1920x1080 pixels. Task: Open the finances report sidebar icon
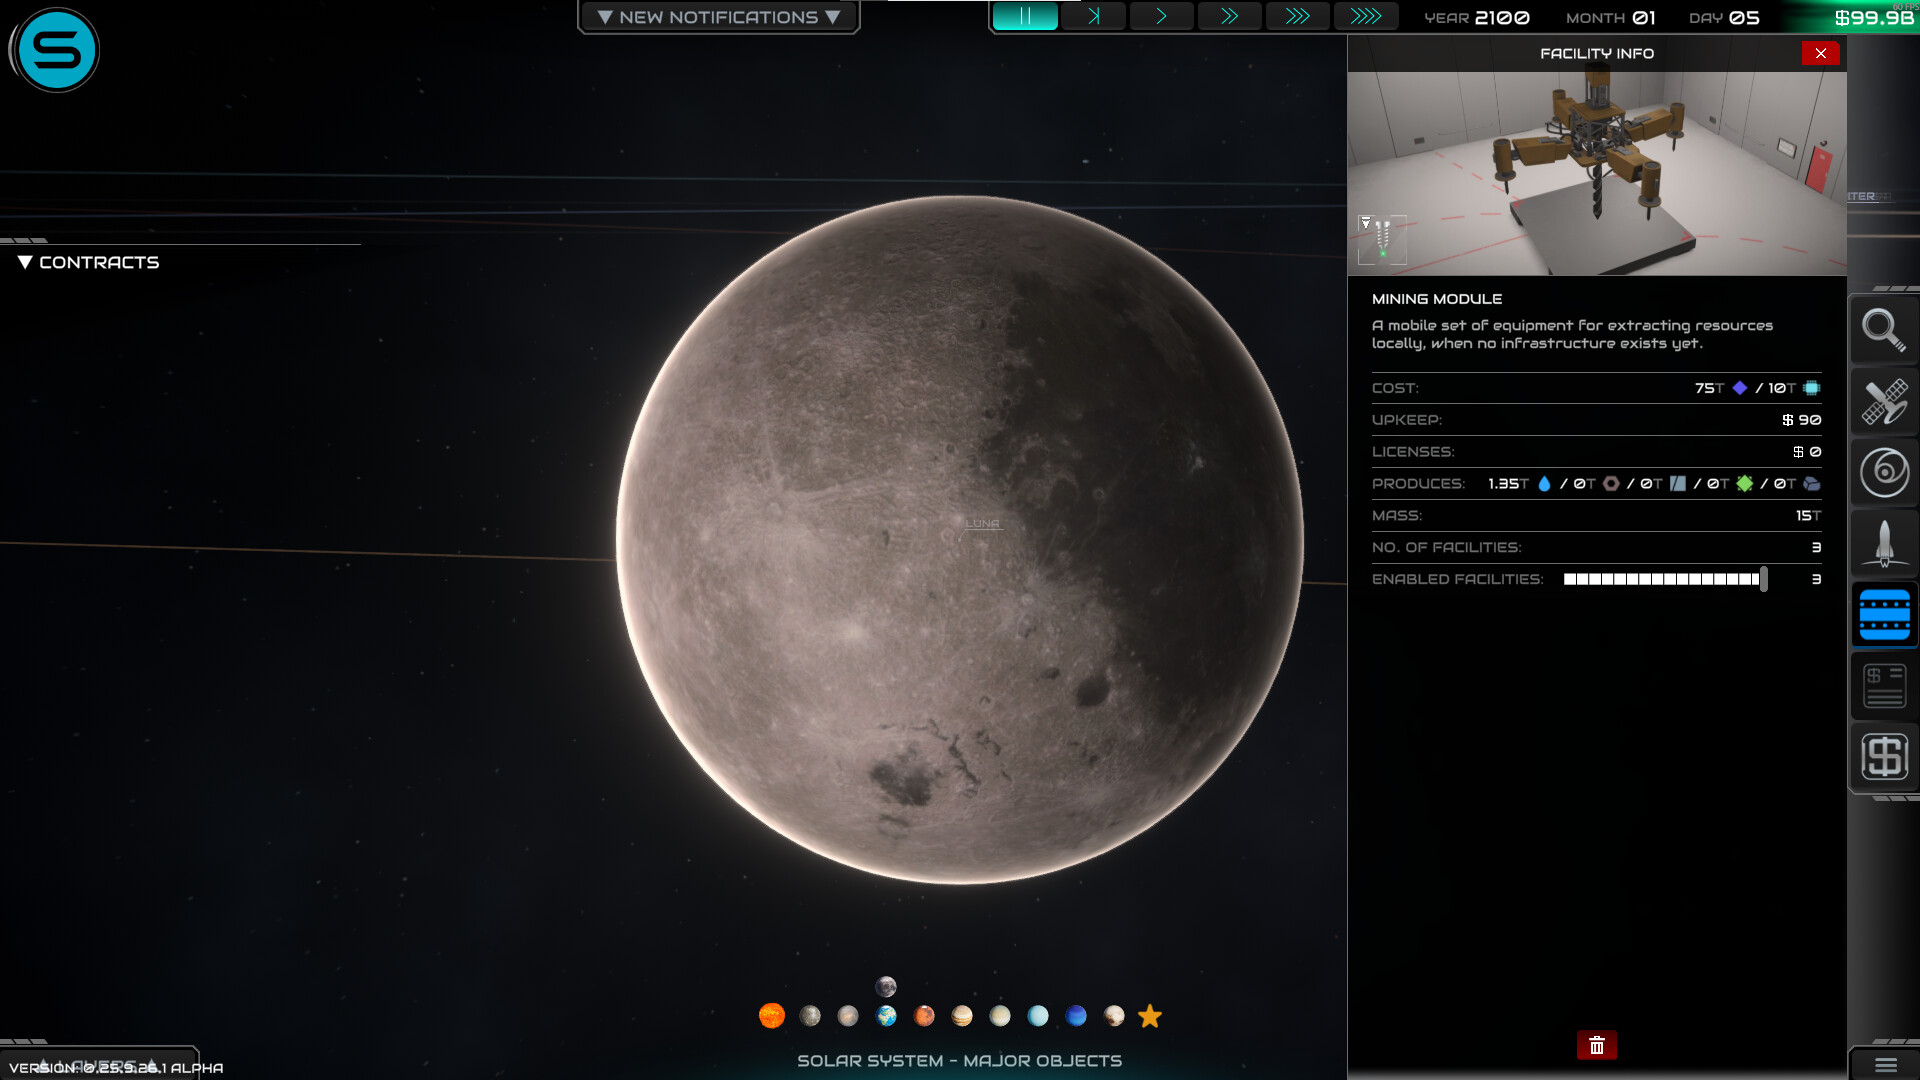(1884, 686)
